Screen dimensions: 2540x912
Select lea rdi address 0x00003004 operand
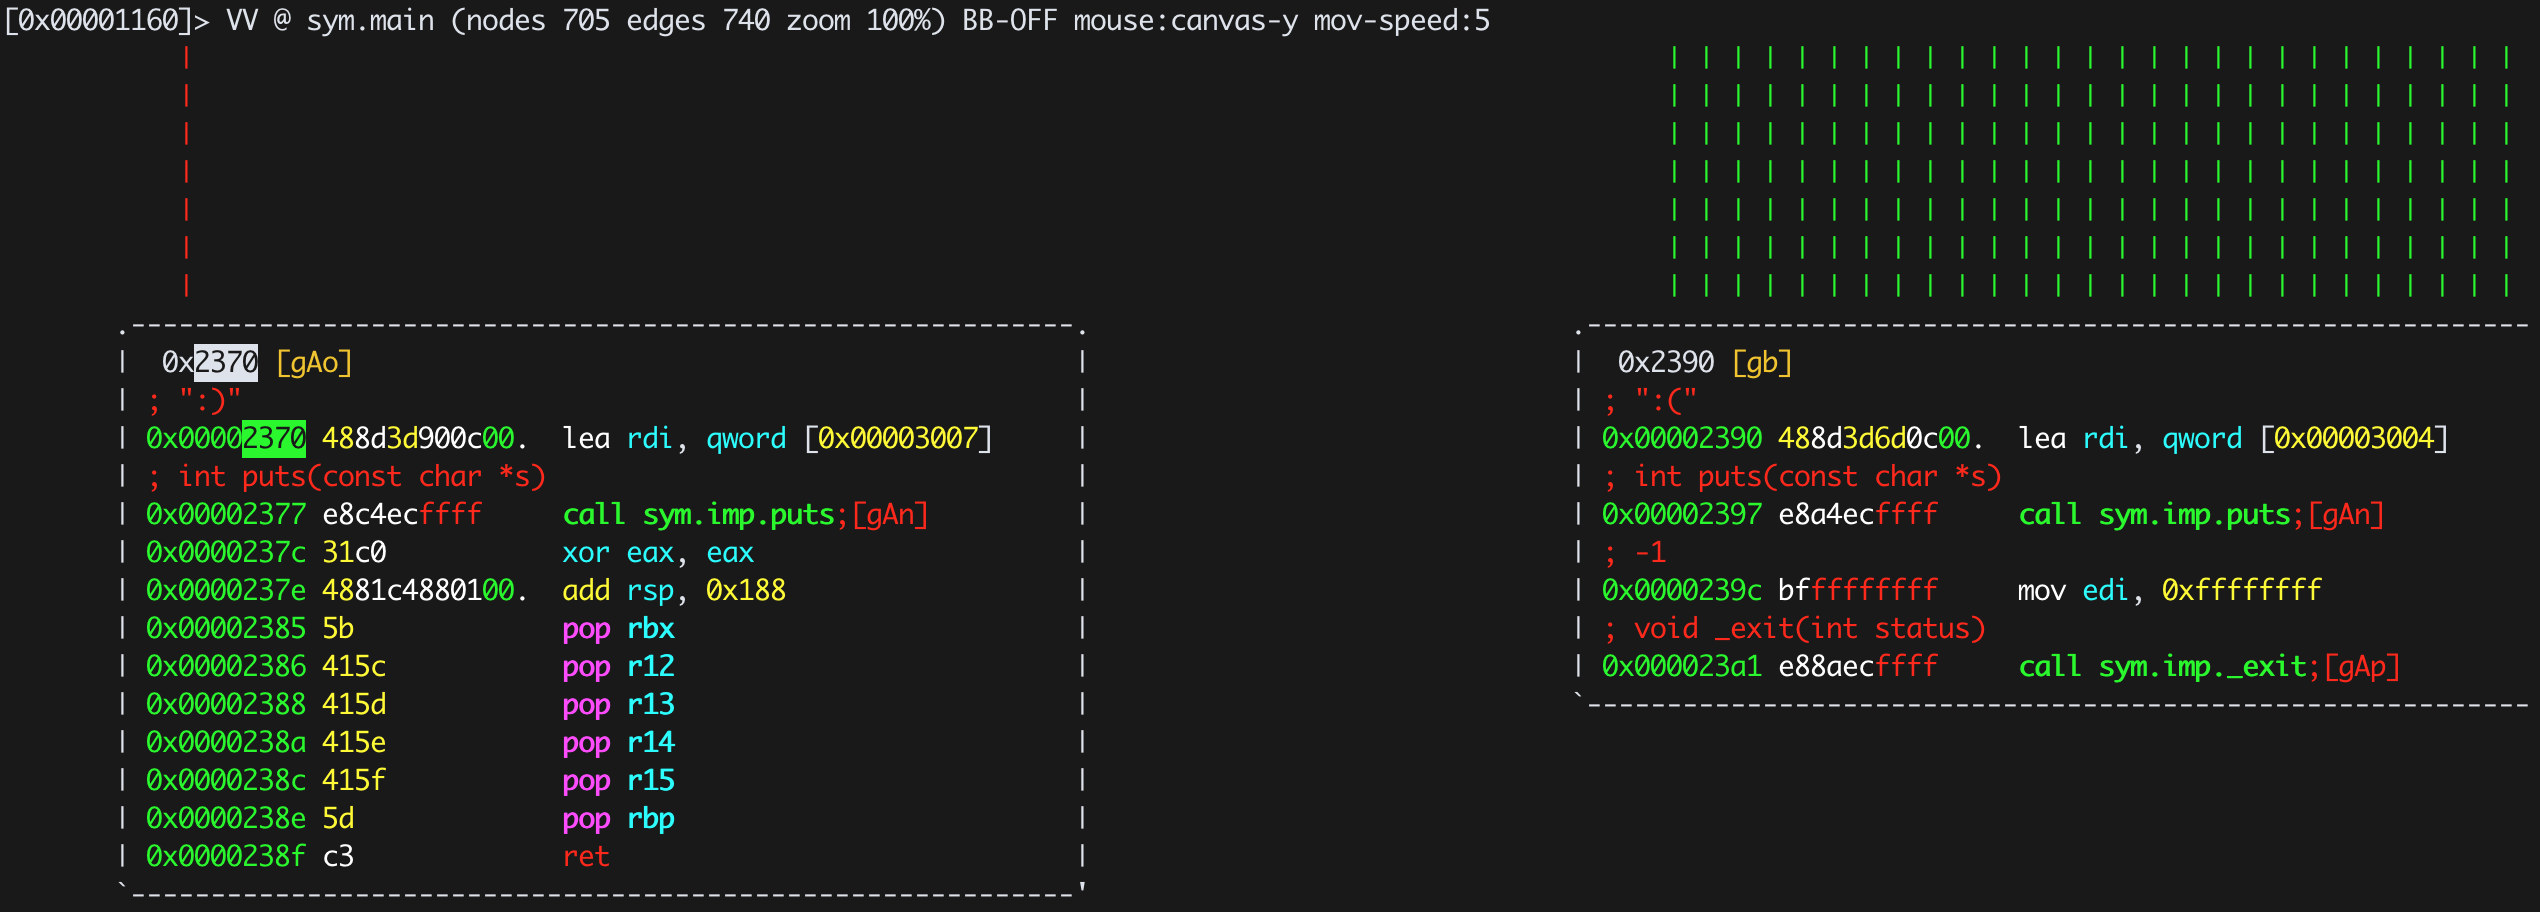(2354, 438)
